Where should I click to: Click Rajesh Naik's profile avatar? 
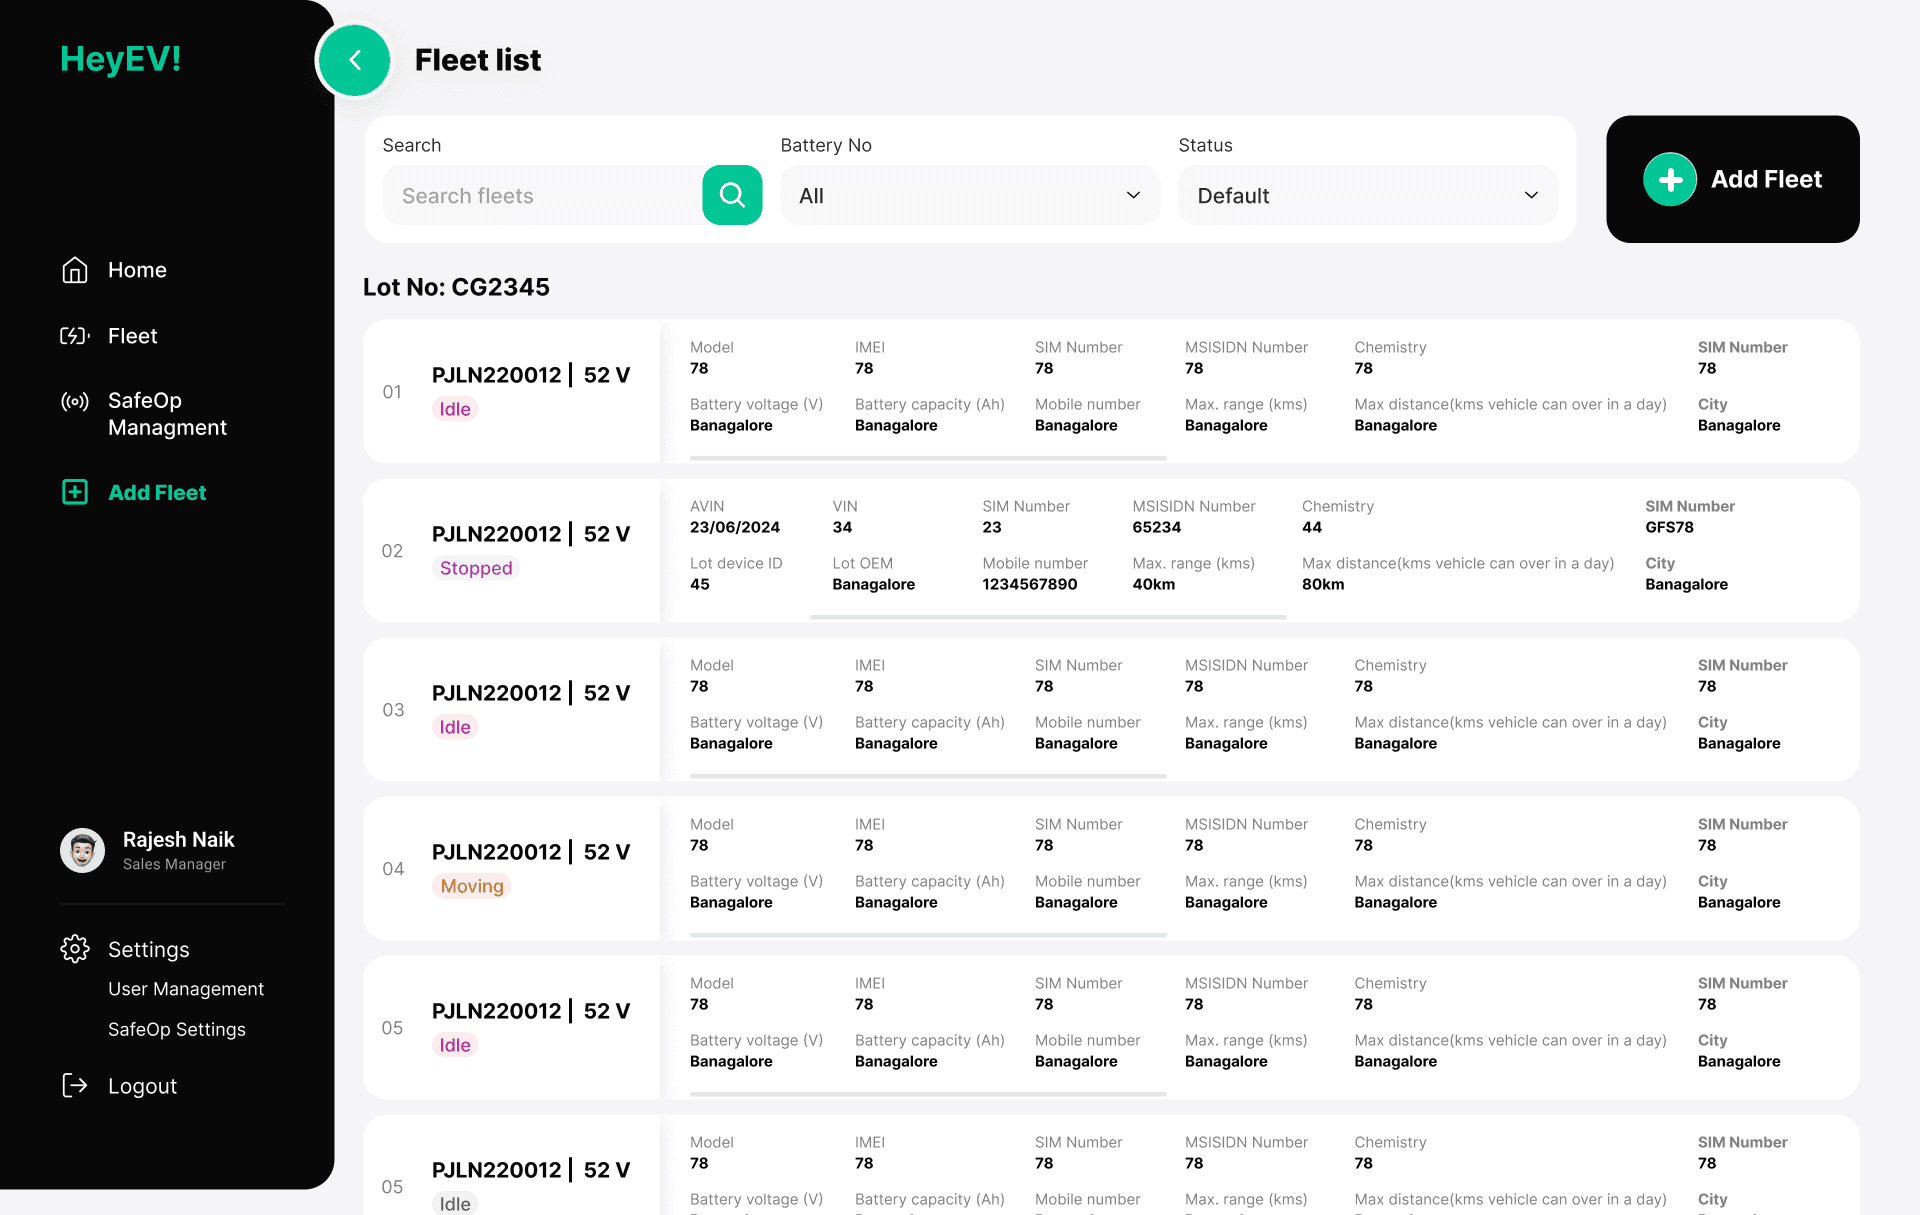point(82,850)
